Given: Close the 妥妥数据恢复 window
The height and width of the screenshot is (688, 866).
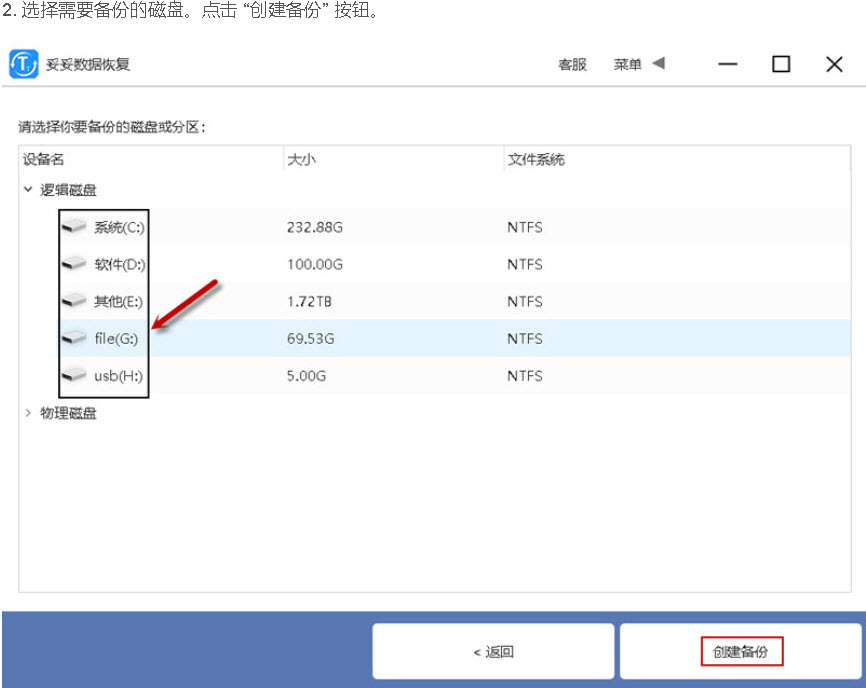Looking at the screenshot, I should coord(834,64).
